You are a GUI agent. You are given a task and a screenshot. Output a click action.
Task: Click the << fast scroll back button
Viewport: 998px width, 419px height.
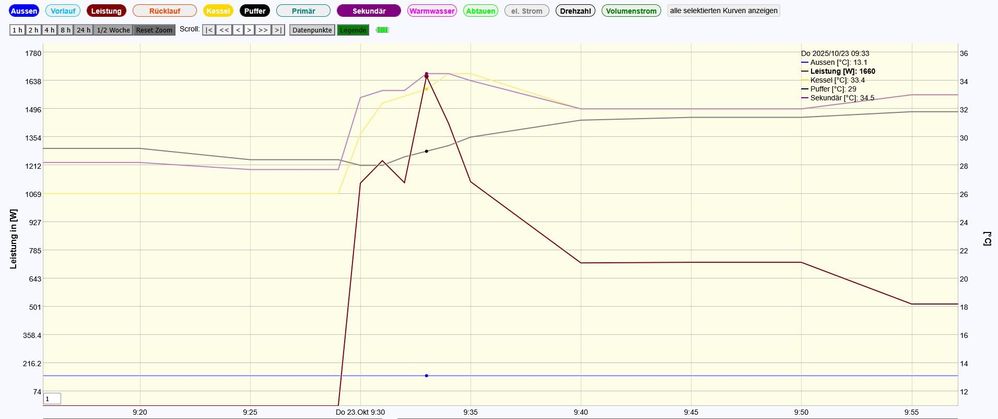pyautogui.click(x=225, y=30)
